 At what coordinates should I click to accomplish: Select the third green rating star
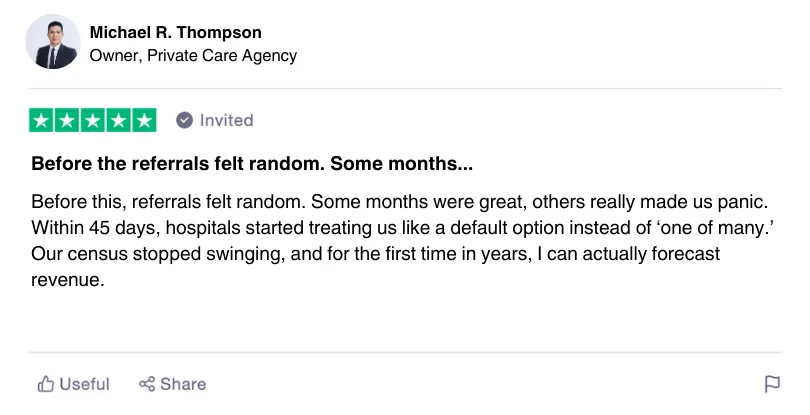pyautogui.click(x=93, y=120)
